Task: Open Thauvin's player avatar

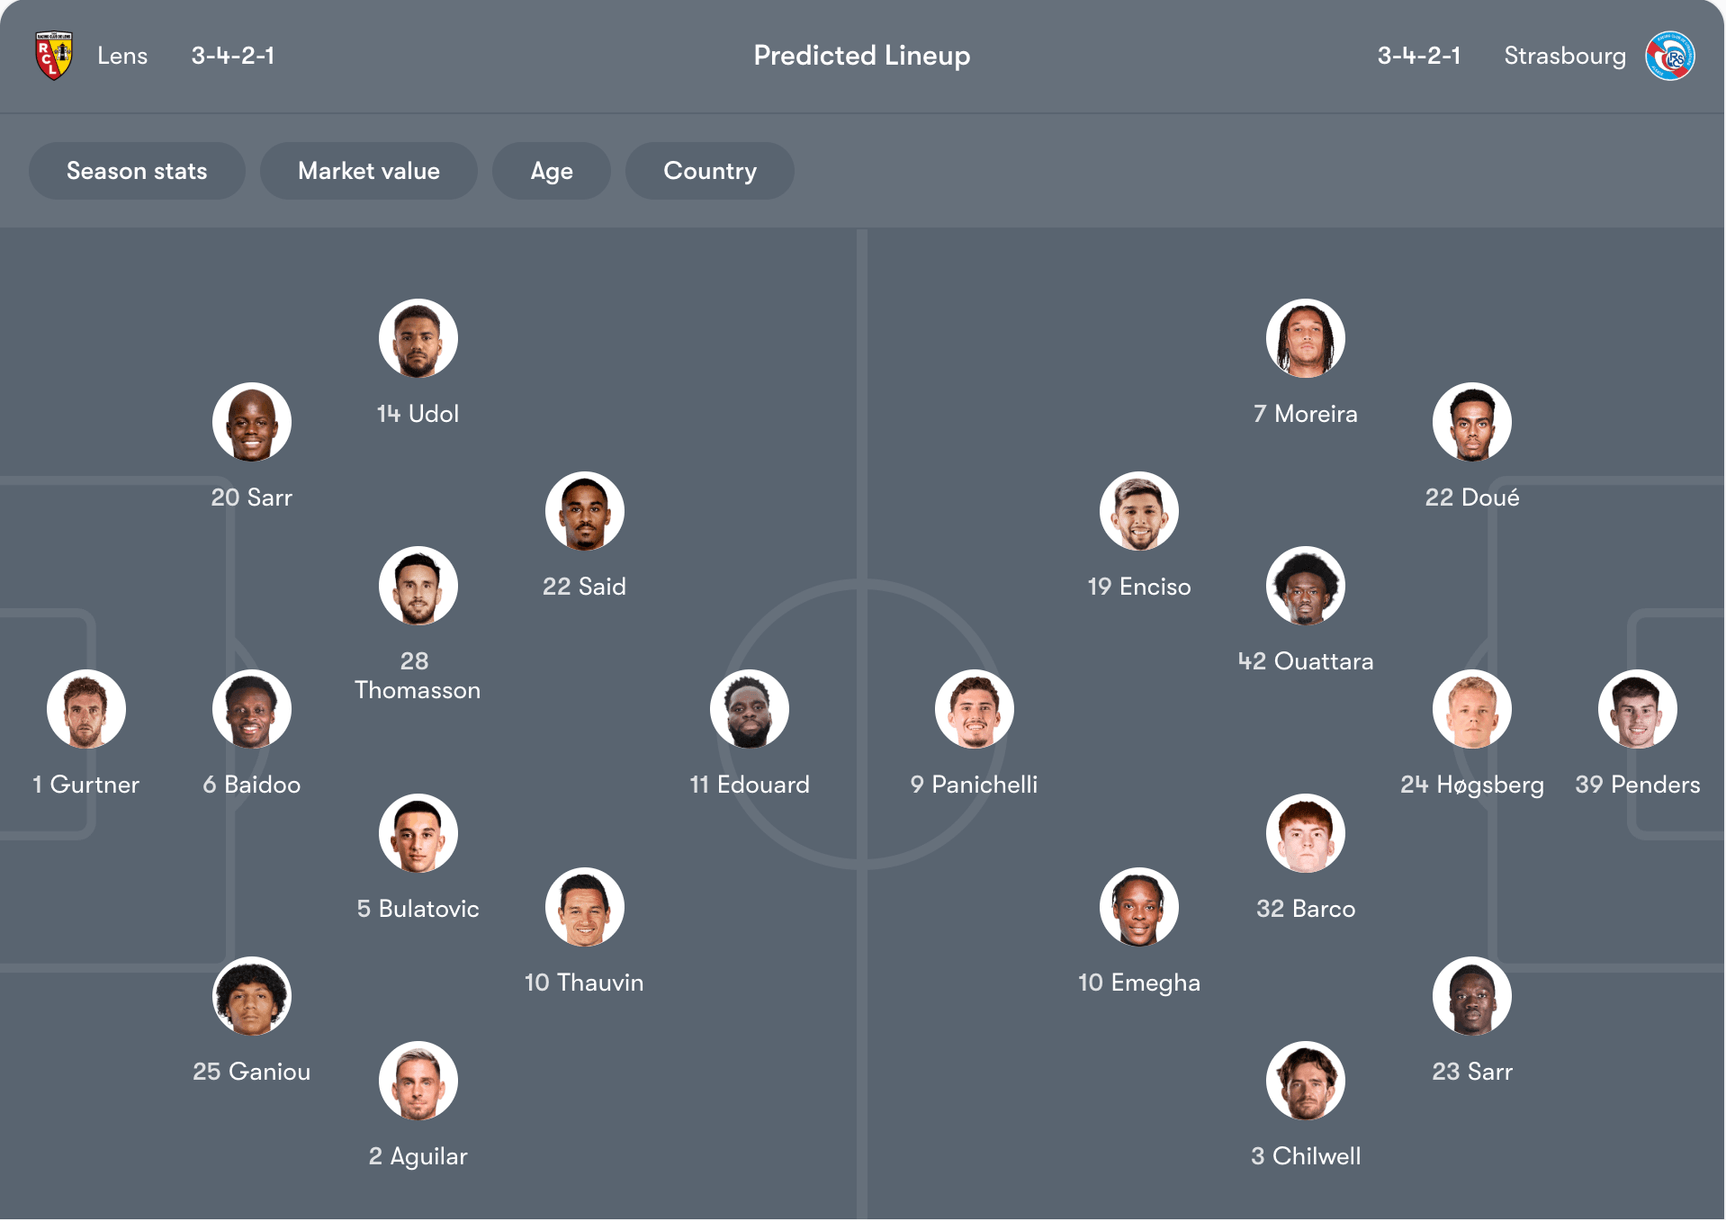Action: click(584, 907)
